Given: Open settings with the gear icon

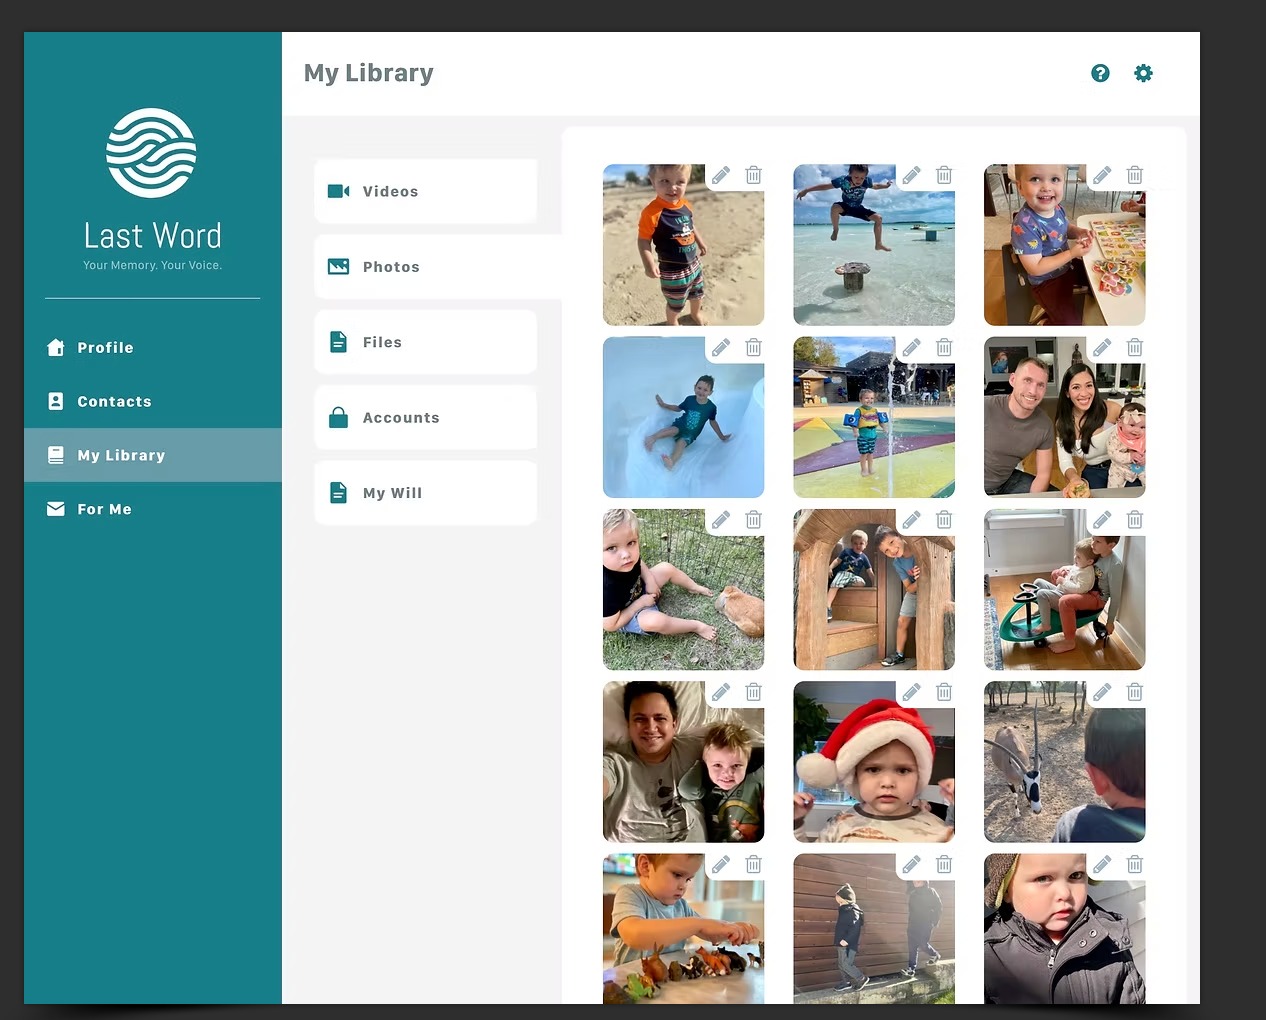Looking at the screenshot, I should [x=1143, y=73].
